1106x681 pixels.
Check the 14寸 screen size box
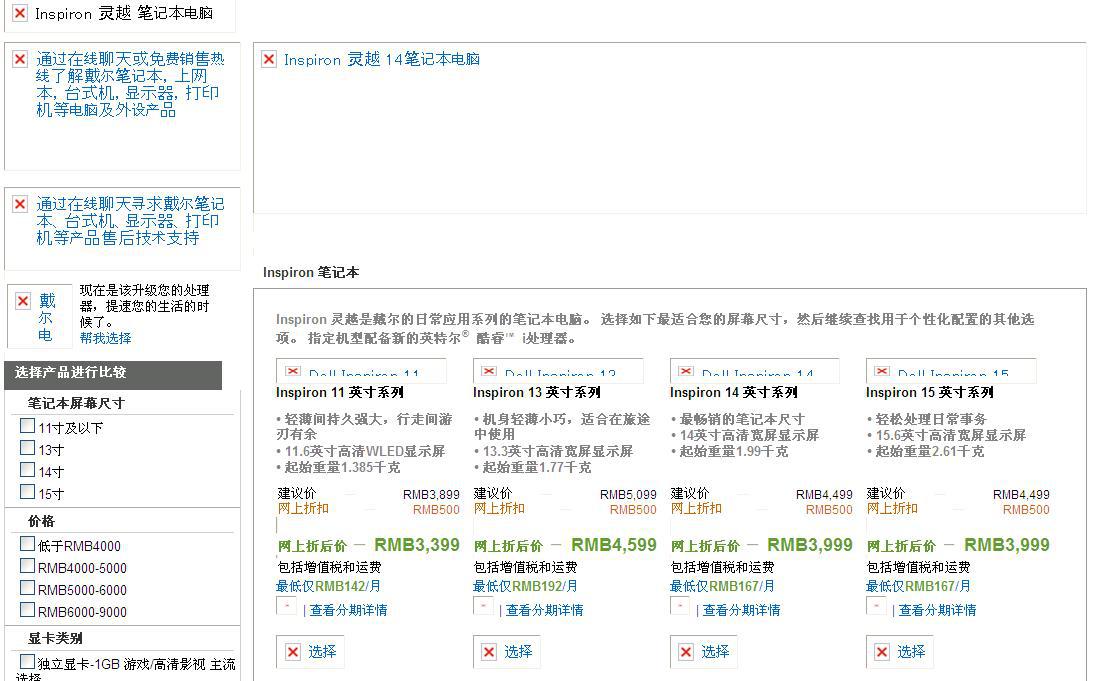28,469
